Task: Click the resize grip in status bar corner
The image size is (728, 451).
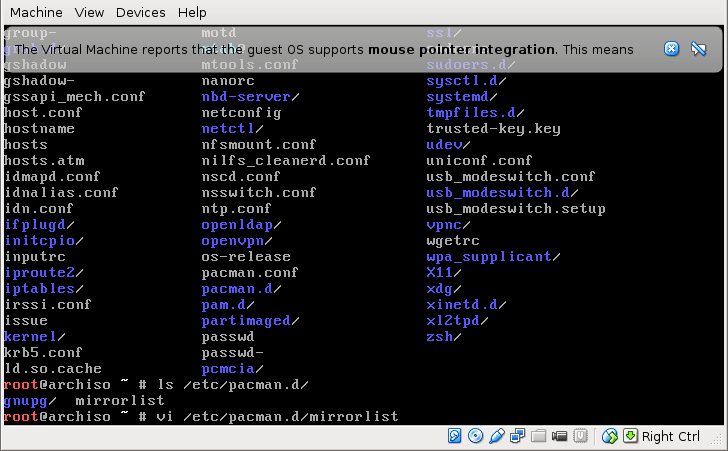Action: 717,438
